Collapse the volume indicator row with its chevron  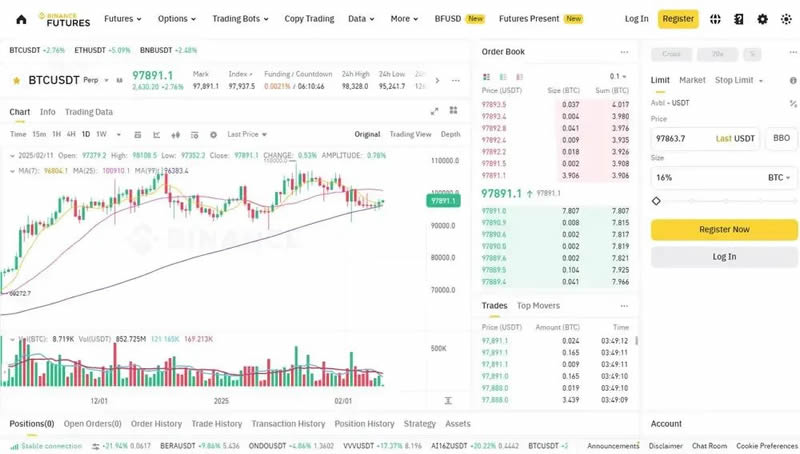click(12, 339)
